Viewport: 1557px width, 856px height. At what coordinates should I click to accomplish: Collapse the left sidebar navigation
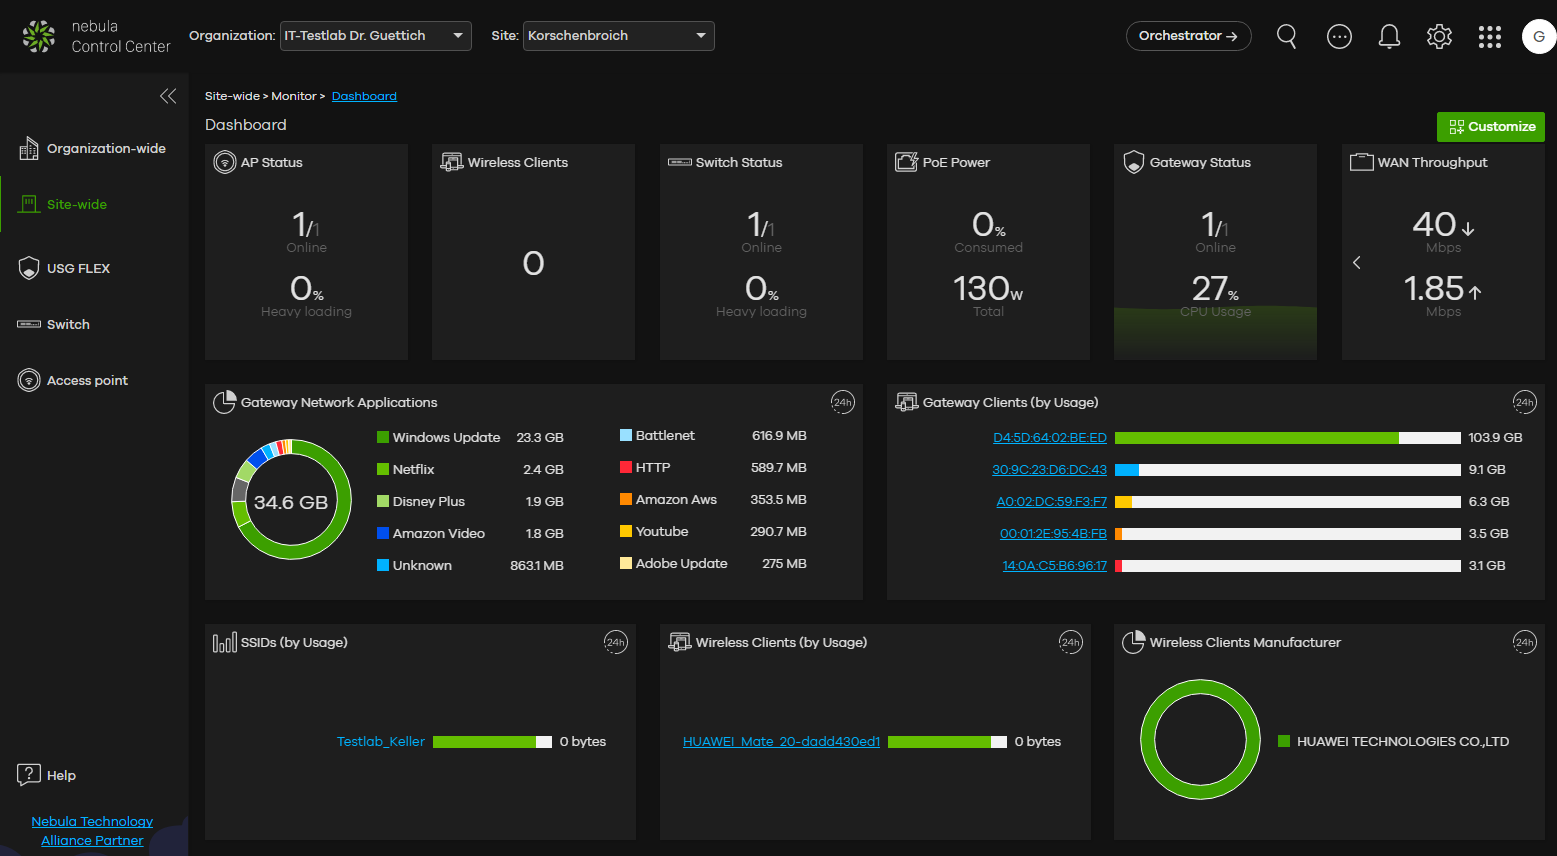point(168,96)
